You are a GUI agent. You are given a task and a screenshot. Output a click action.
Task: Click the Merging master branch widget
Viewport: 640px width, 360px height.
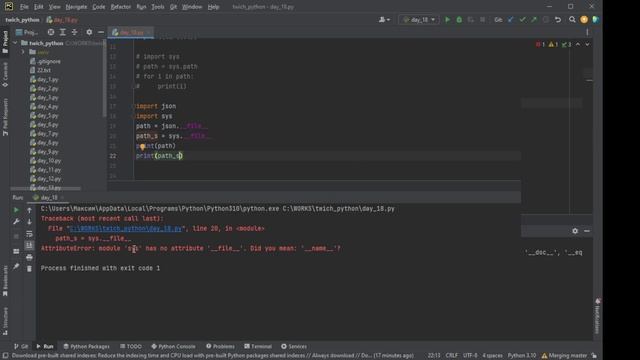click(564, 356)
